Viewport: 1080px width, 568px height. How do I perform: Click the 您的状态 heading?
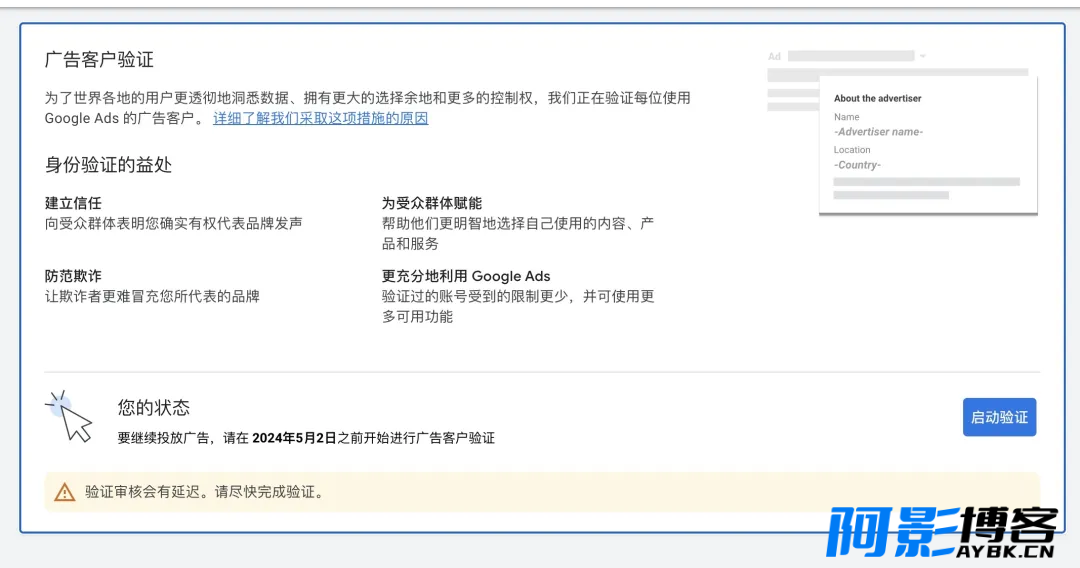(x=154, y=408)
